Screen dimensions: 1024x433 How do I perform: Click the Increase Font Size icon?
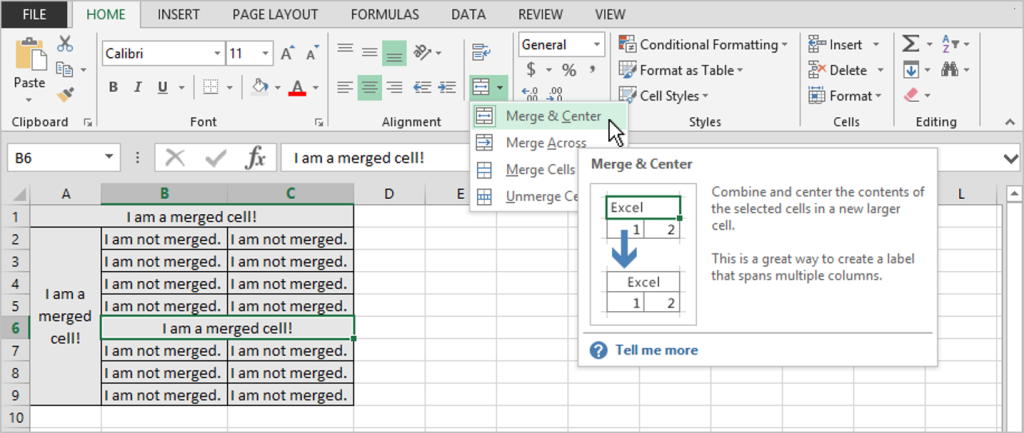point(288,53)
